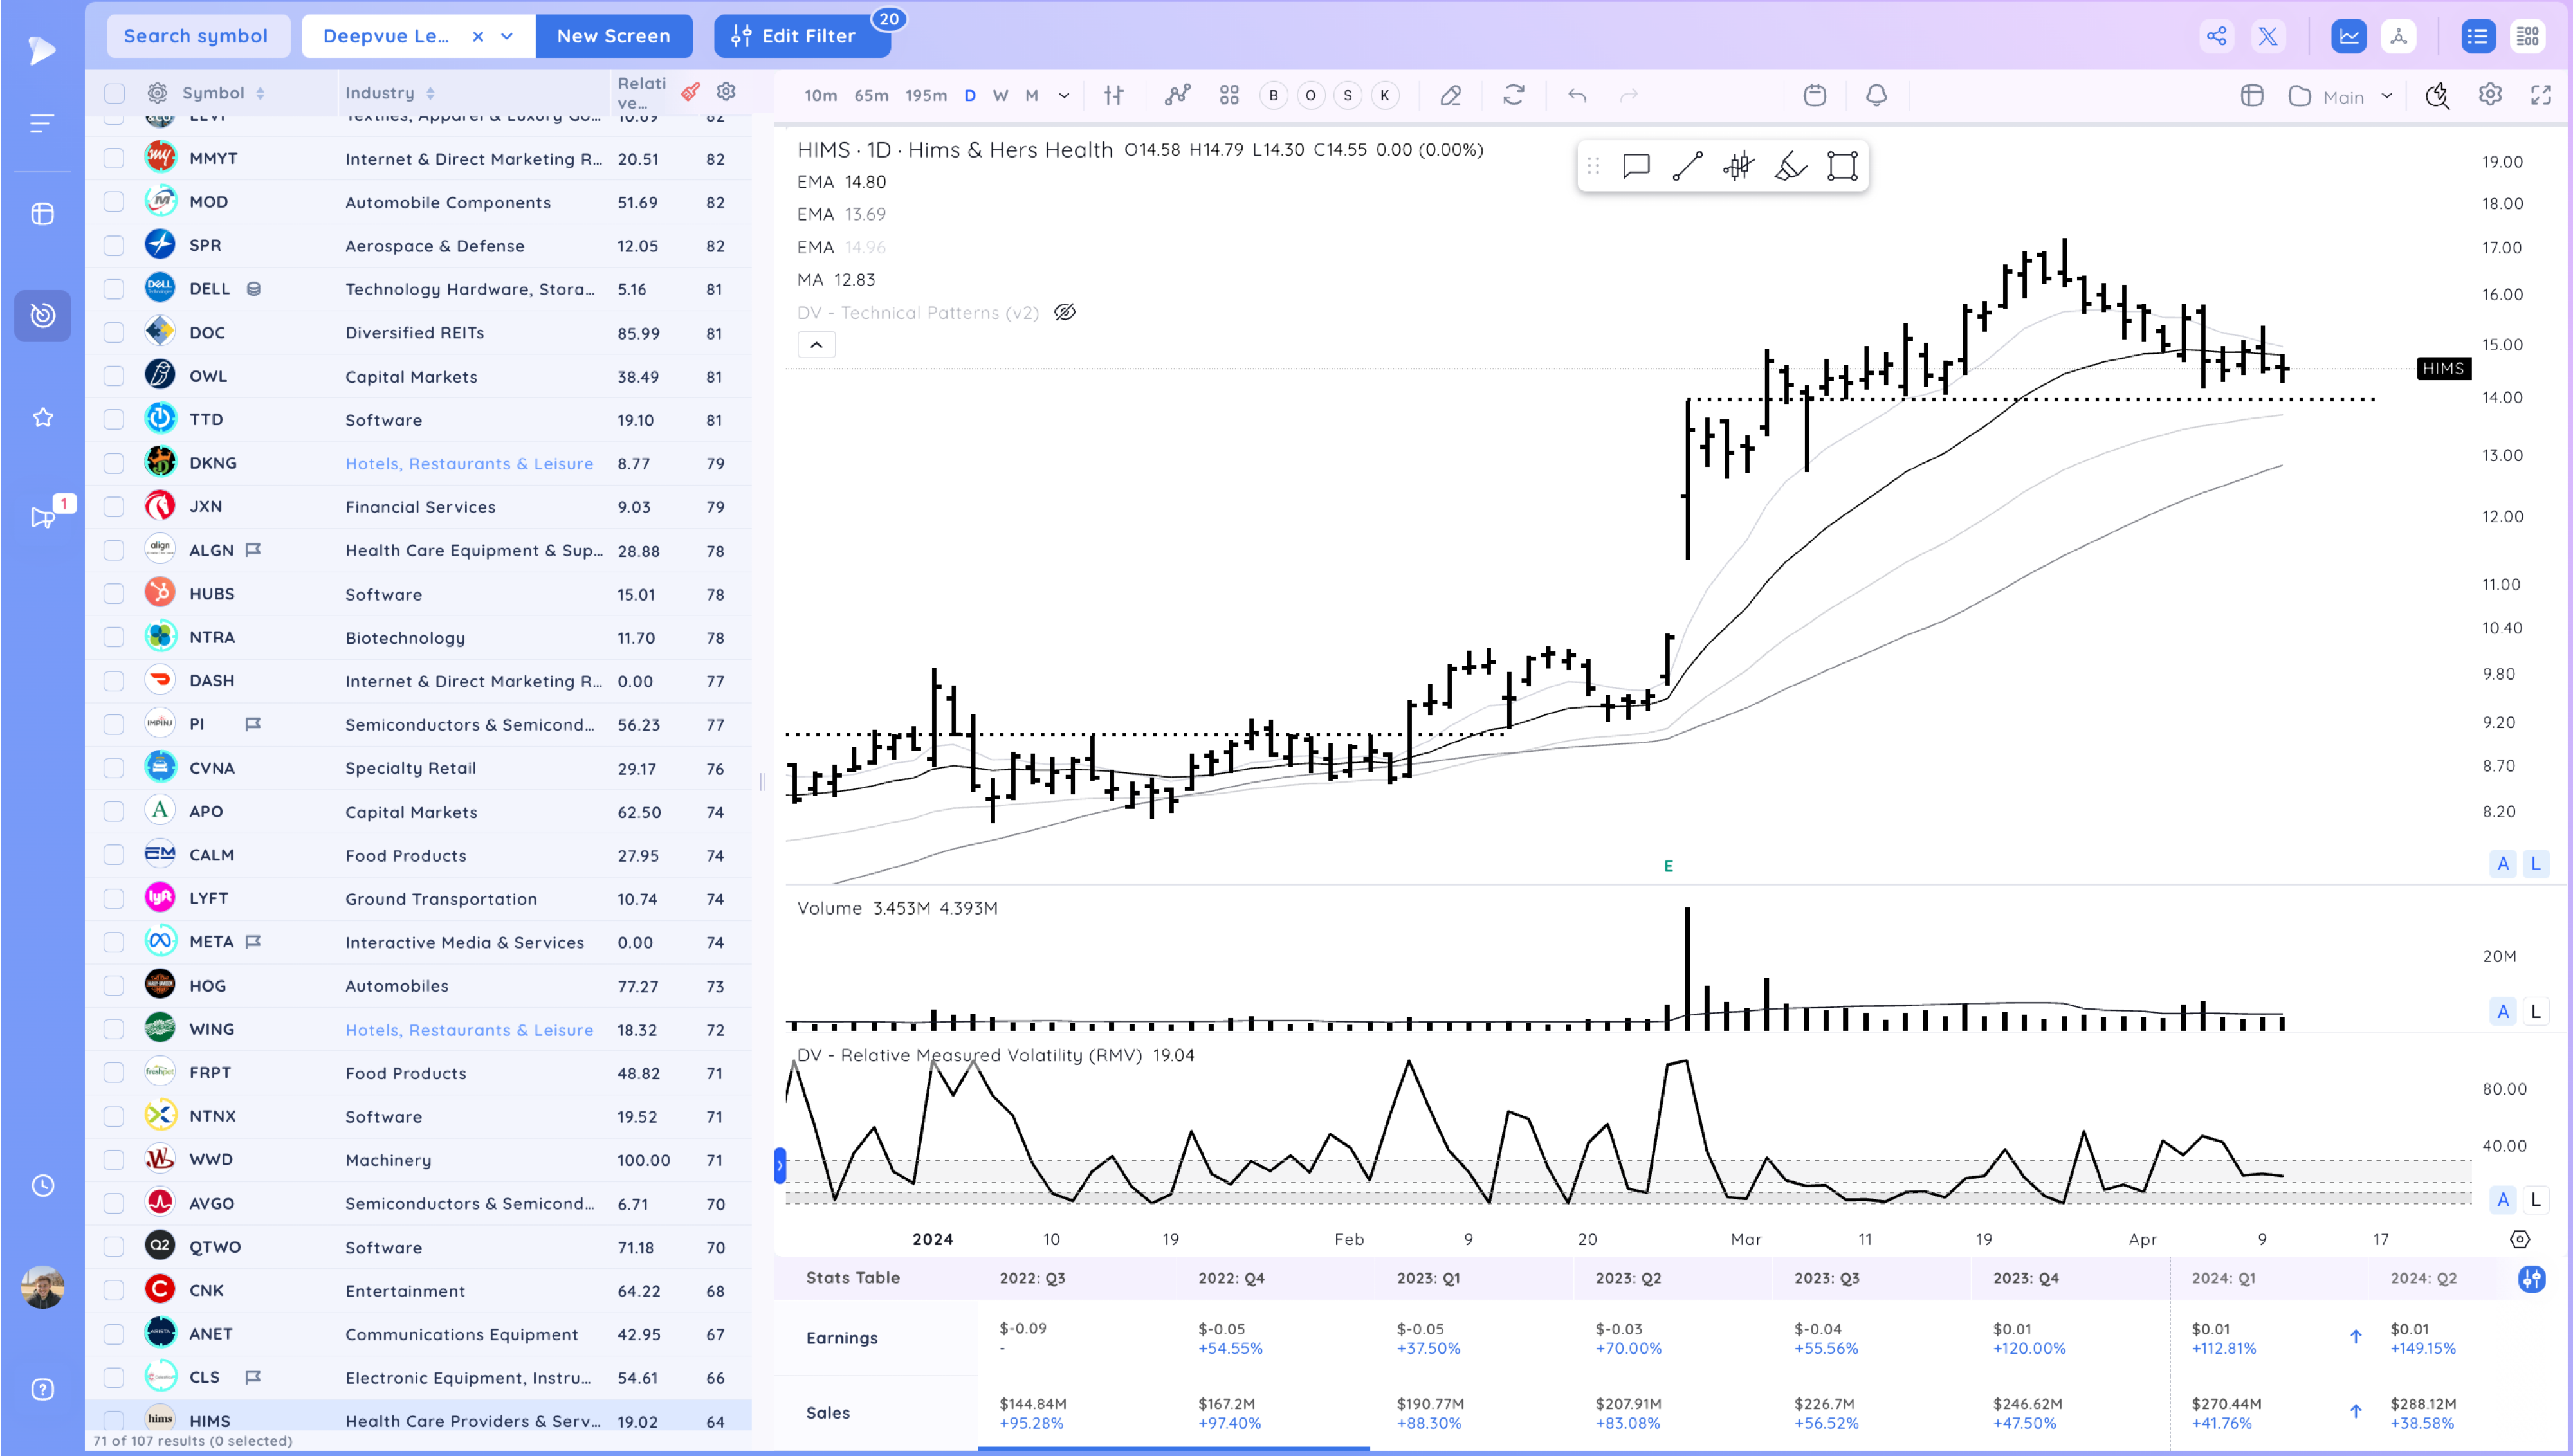This screenshot has width=2573, height=1456.
Task: Check the AVGO row checkbox
Action: click(114, 1203)
